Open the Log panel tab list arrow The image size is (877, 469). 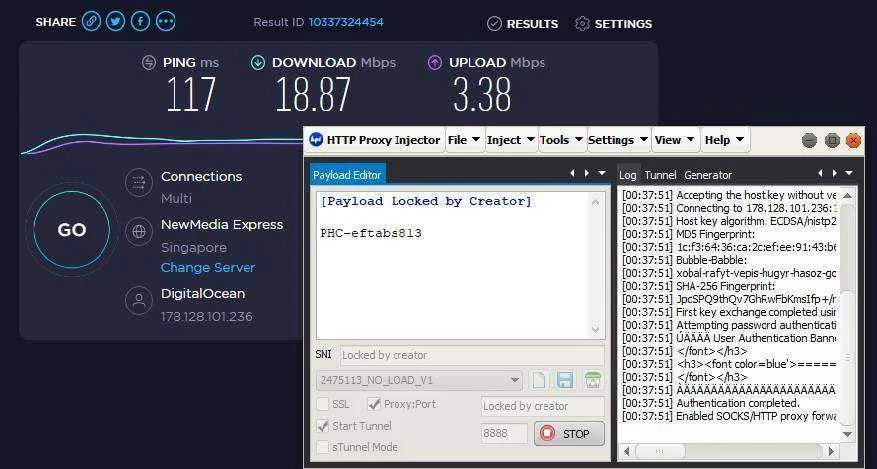[x=849, y=174]
